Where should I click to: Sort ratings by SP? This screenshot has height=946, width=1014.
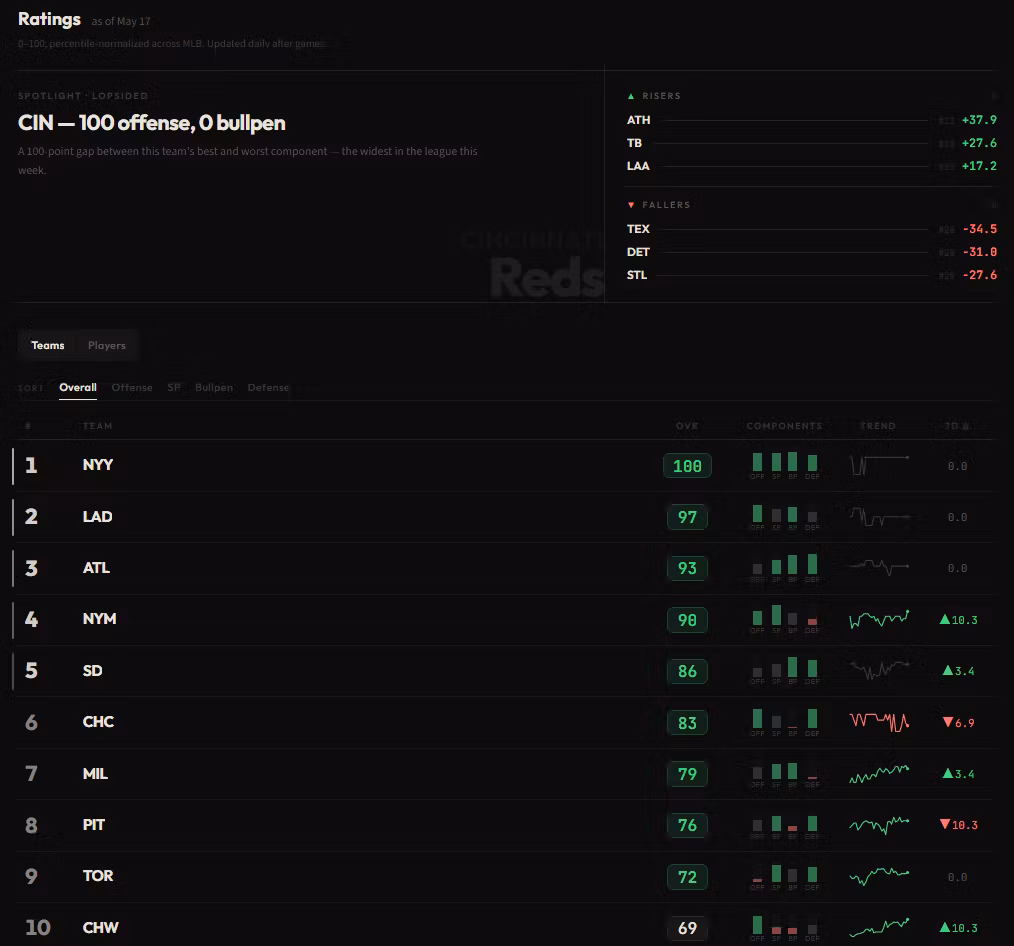click(x=173, y=387)
